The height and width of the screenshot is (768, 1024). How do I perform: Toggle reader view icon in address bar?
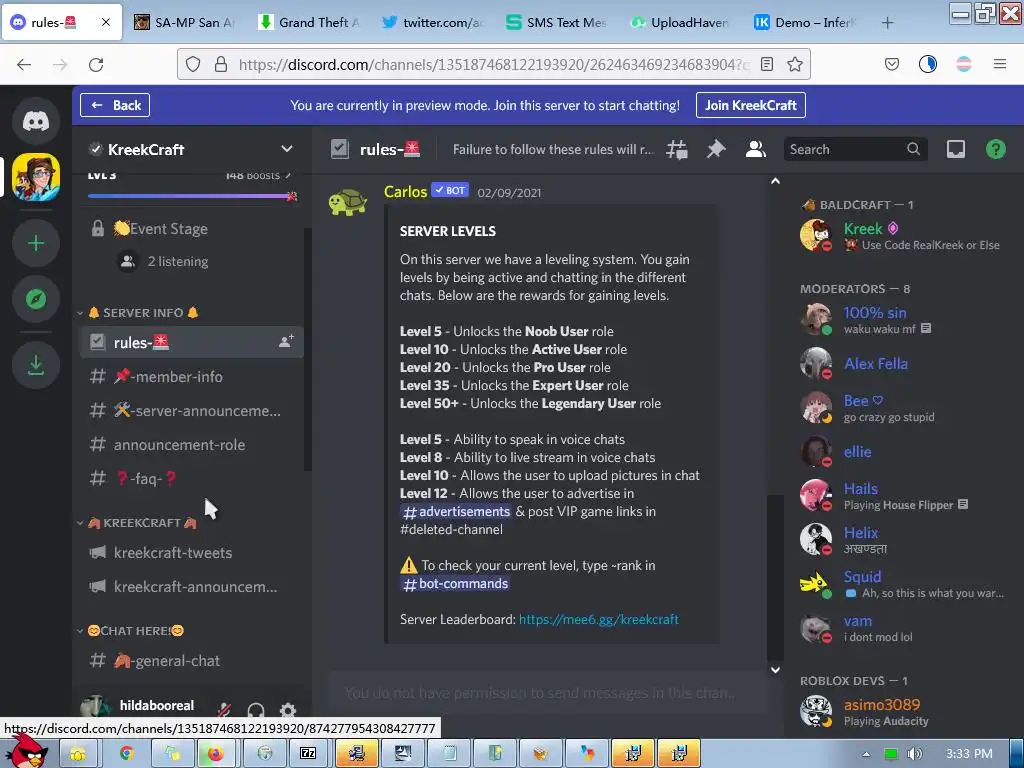pyautogui.click(x=767, y=64)
